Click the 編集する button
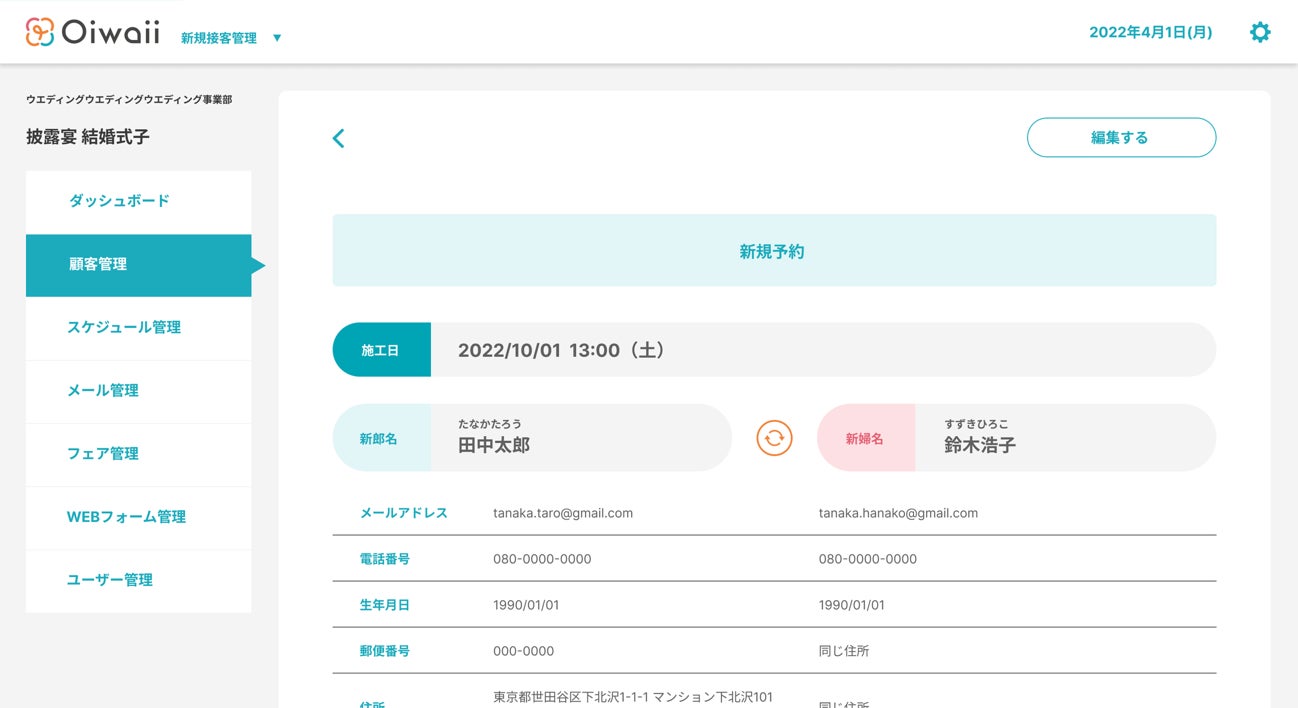This screenshot has width=1298, height=708. click(1121, 138)
